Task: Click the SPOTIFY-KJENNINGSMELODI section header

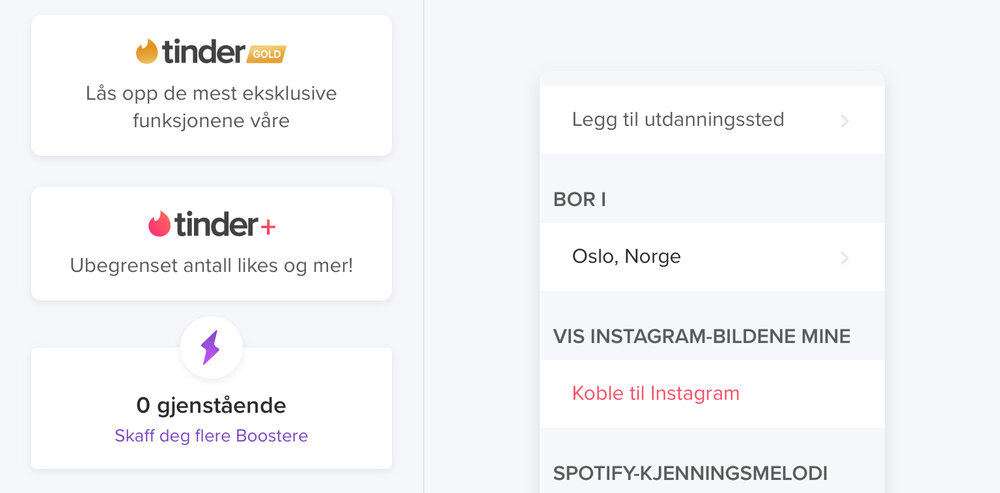Action: 690,472
